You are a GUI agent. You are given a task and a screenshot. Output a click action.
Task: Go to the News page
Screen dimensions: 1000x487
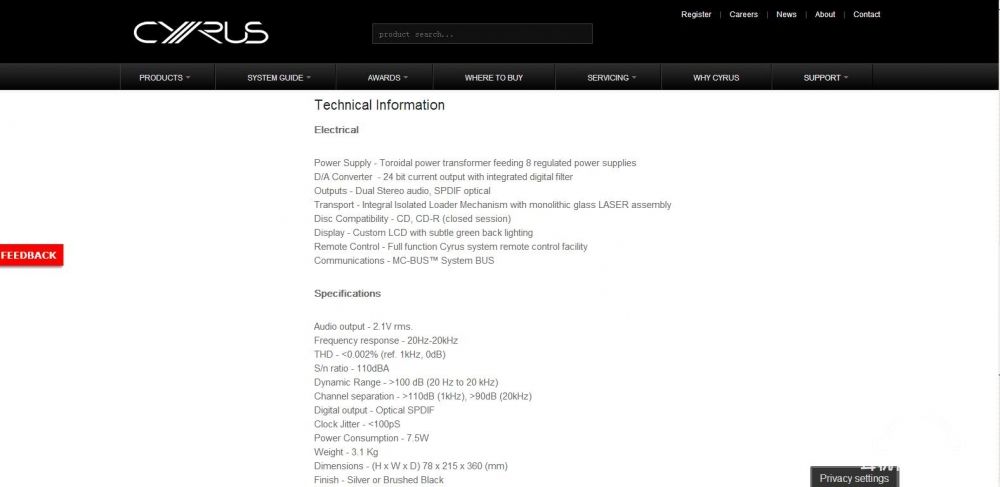point(786,14)
